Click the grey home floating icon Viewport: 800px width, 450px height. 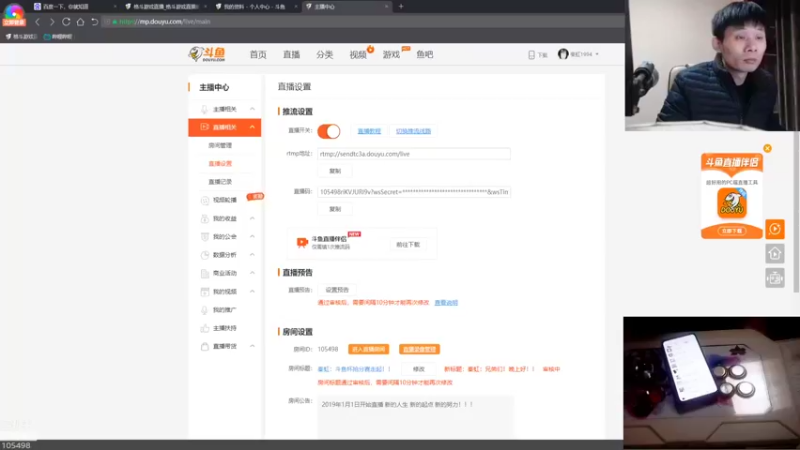click(x=774, y=254)
